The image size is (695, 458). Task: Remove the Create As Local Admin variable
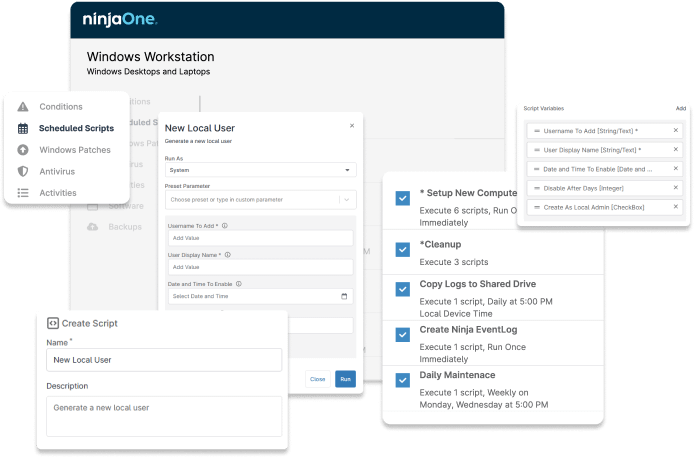676,207
